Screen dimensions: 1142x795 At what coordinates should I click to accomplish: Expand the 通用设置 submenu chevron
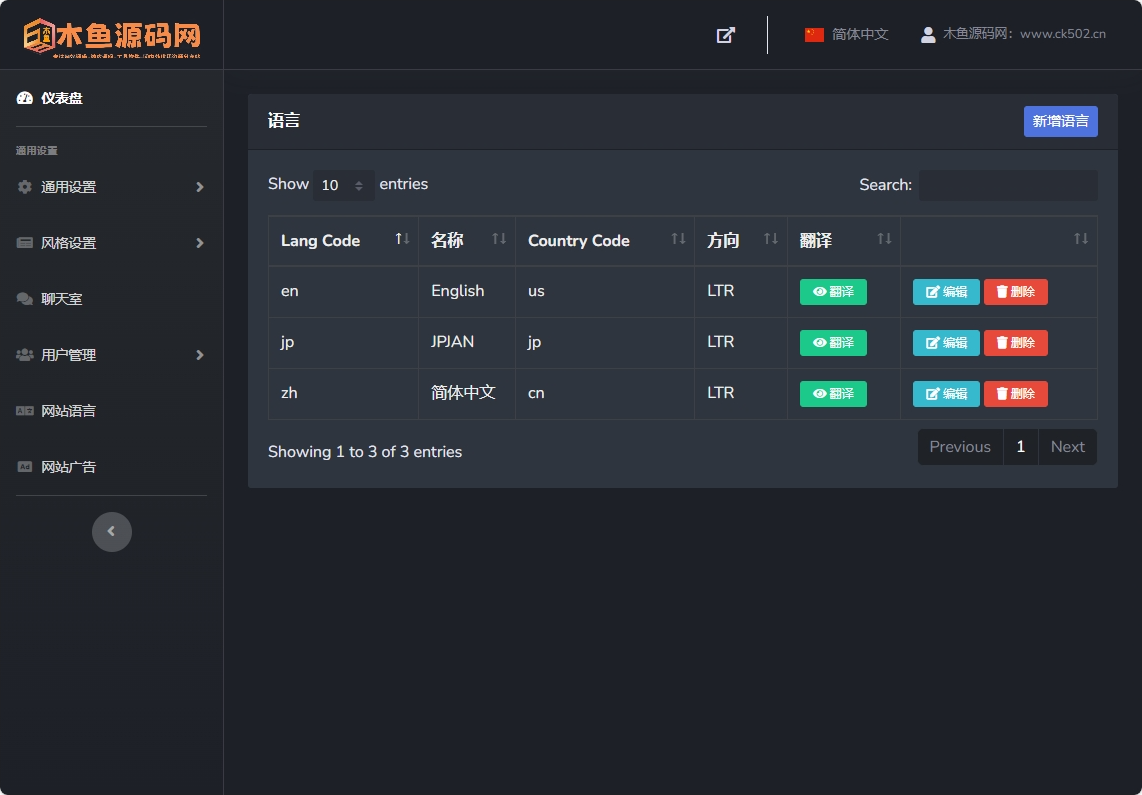200,187
